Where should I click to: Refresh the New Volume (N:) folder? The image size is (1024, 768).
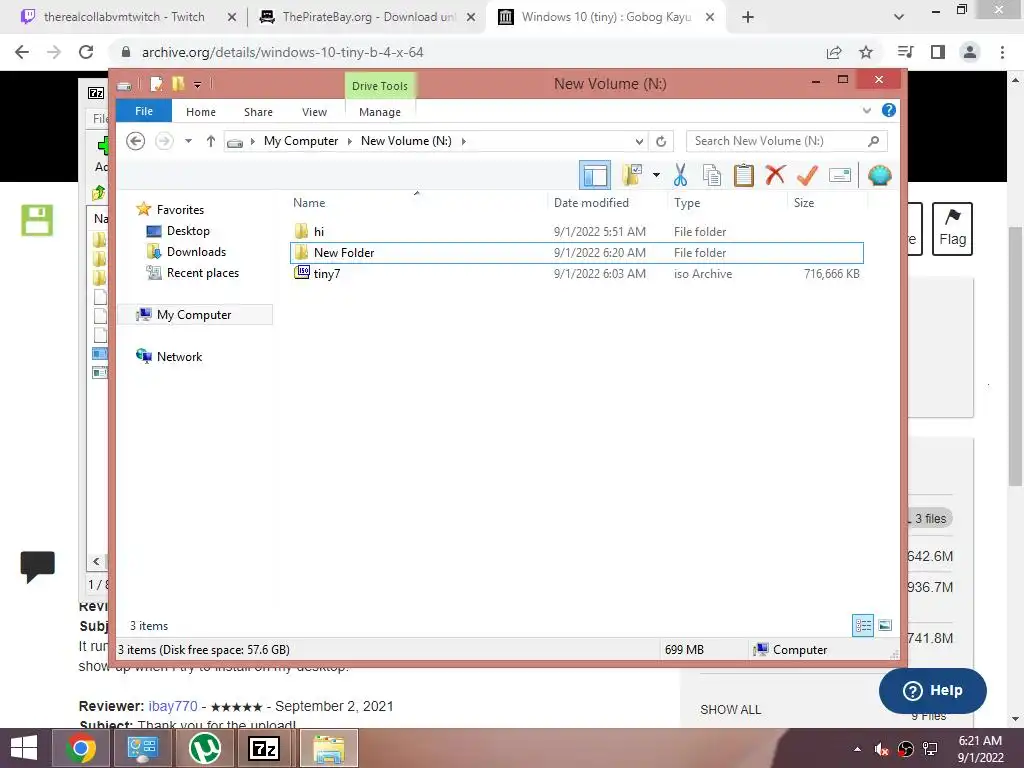click(661, 141)
